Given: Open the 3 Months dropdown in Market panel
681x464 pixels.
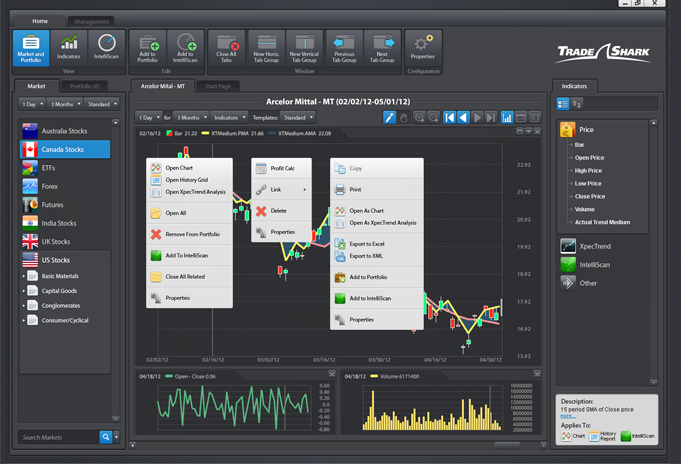Looking at the screenshot, I should pyautogui.click(x=65, y=104).
